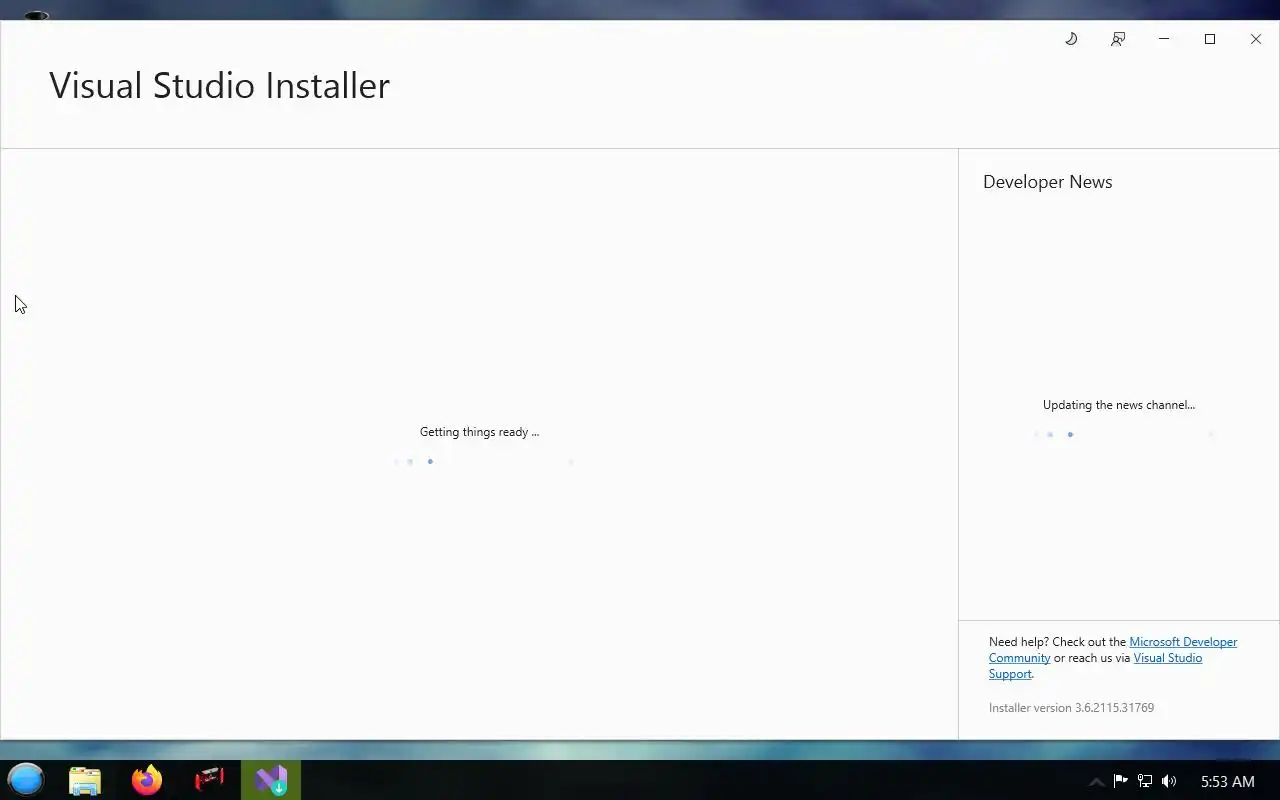Click the 5:53 AM clock
This screenshot has height=800, width=1280.
click(x=1227, y=782)
